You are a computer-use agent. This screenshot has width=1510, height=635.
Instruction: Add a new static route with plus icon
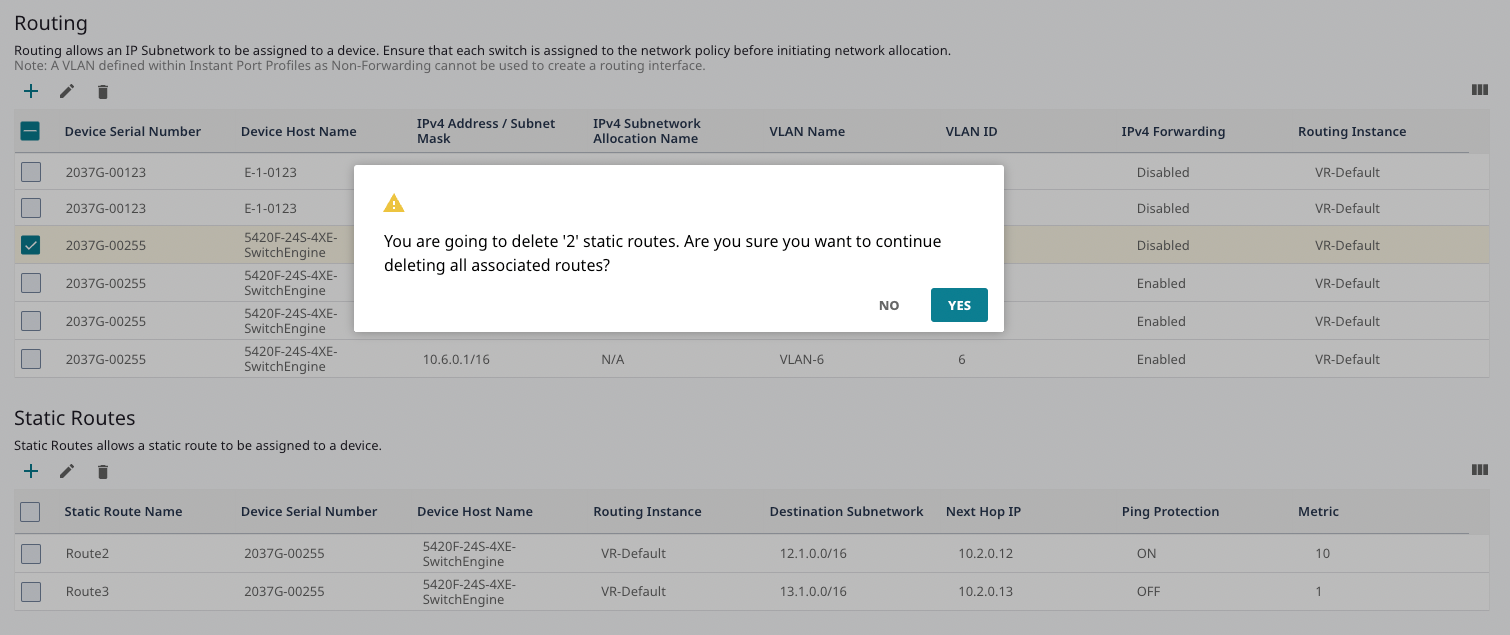(x=31, y=471)
